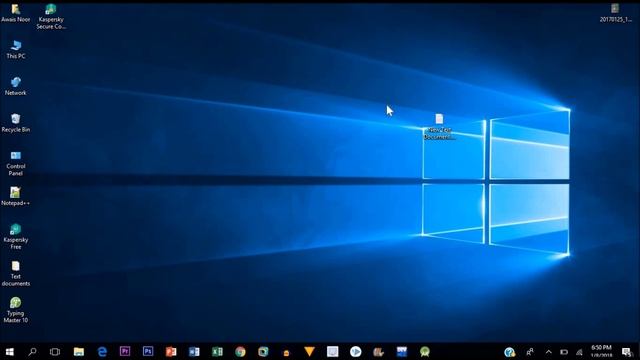Launch Adobe Photoshop from taskbar

click(x=148, y=351)
